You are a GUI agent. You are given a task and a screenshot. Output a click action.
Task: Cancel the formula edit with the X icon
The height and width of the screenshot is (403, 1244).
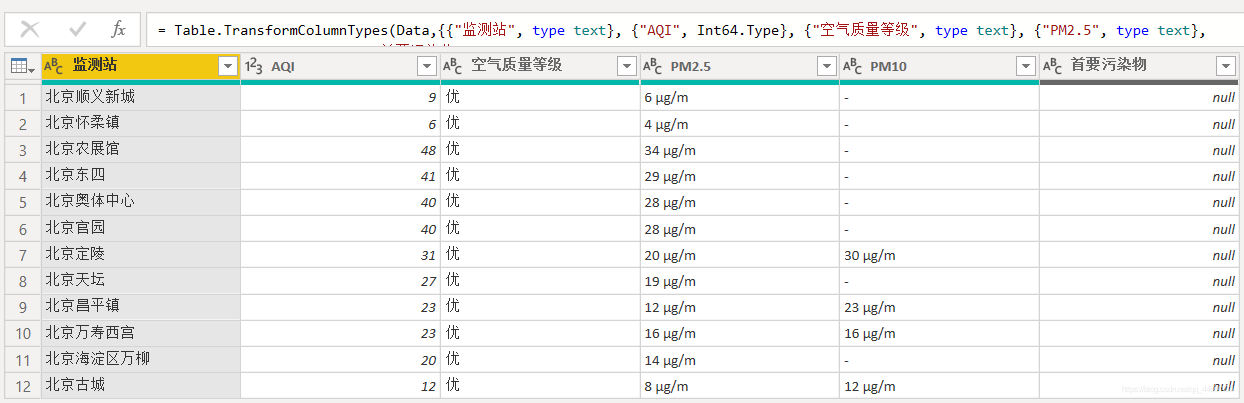30,29
